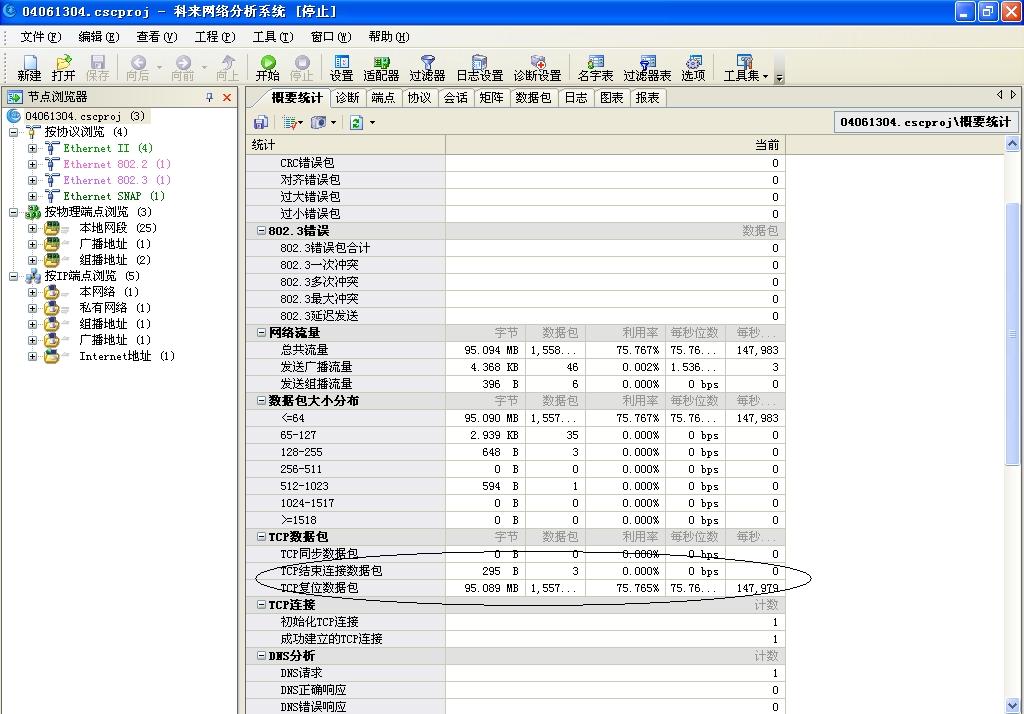Click the 打开 (Open) folder icon
The image size is (1024, 714).
click(63, 63)
